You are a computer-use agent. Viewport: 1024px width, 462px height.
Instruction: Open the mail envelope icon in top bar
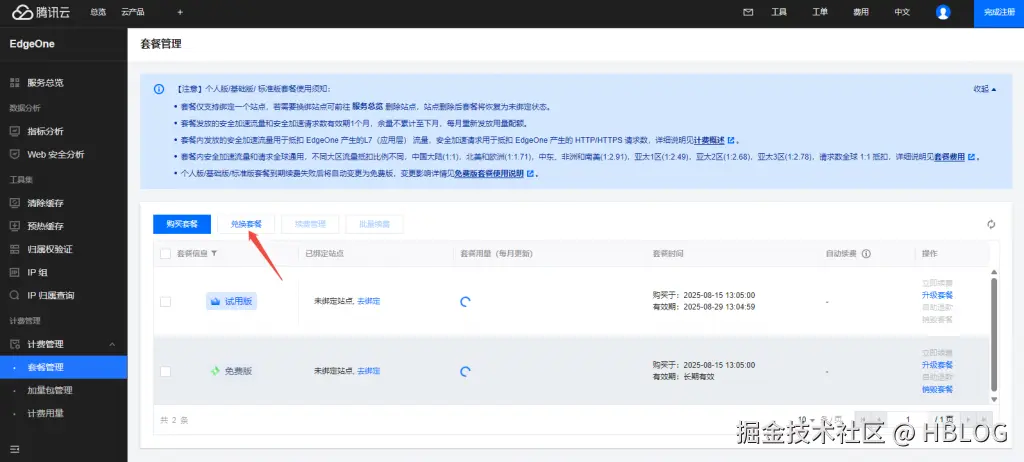click(748, 12)
